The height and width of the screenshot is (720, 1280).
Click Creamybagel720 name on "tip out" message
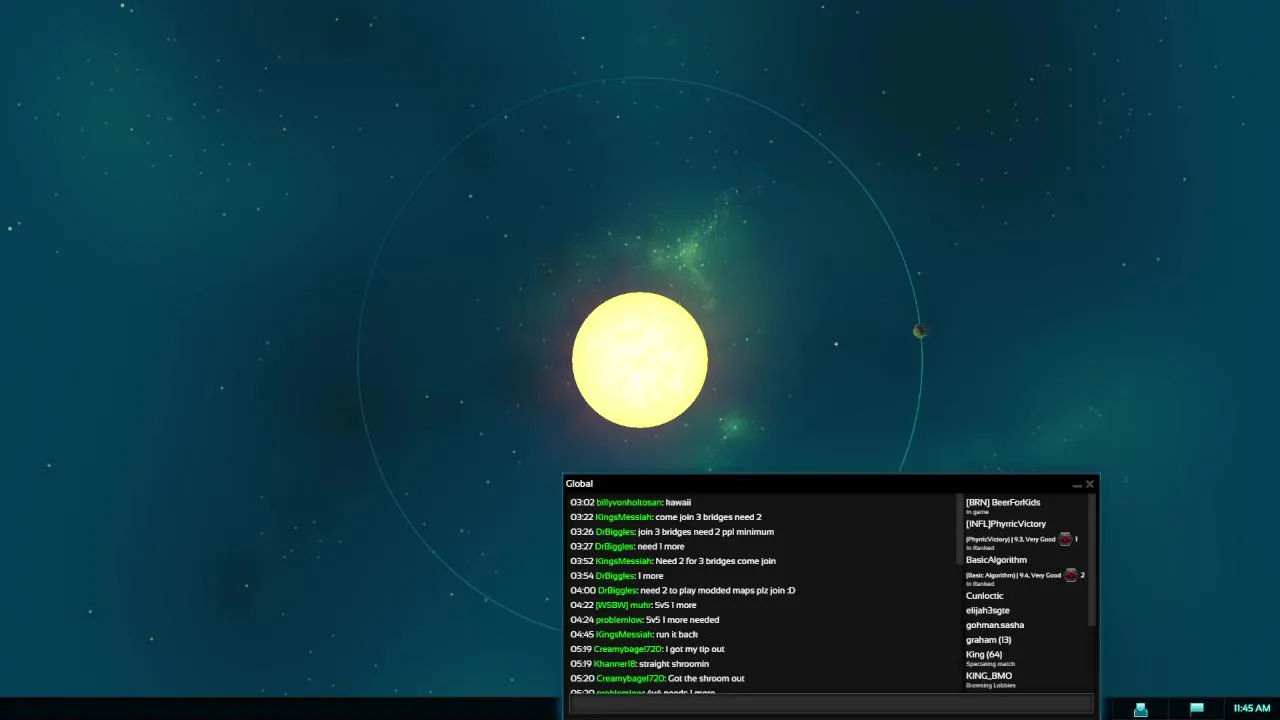point(628,649)
